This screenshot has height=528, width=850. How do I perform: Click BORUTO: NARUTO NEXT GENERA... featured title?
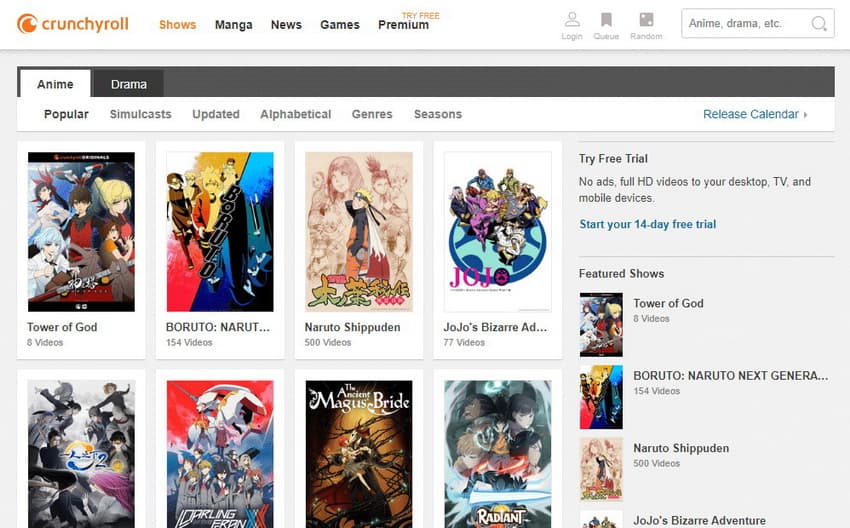click(x=730, y=376)
